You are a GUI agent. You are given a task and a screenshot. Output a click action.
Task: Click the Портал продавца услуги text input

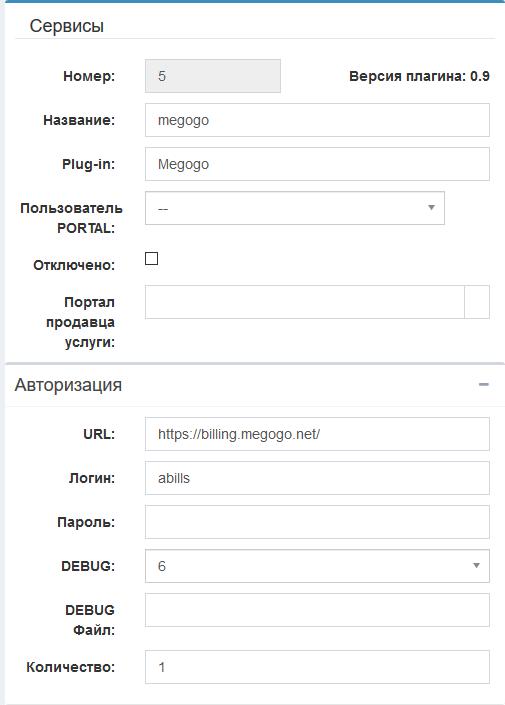click(x=304, y=302)
